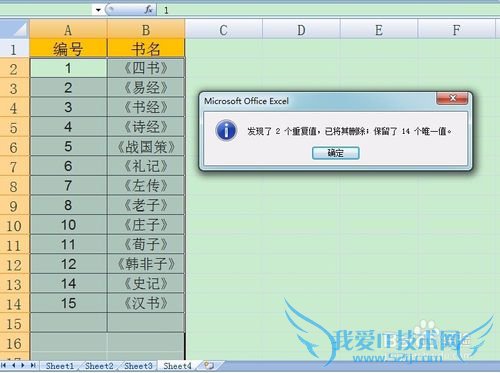Select row 10 header
500x373 pixels.
tap(14, 225)
